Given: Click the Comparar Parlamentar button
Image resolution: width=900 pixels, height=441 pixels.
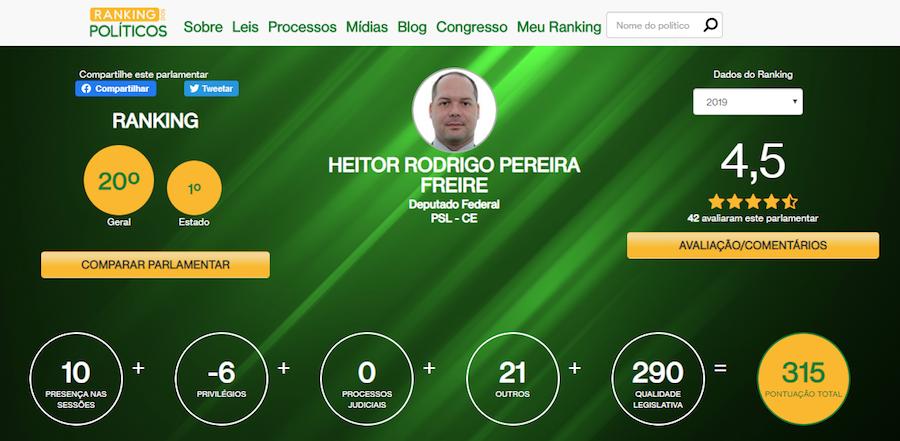Looking at the screenshot, I should click(x=156, y=265).
